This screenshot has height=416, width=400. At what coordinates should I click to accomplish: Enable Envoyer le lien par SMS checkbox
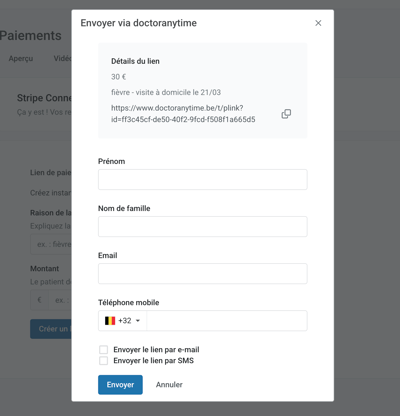tap(104, 361)
